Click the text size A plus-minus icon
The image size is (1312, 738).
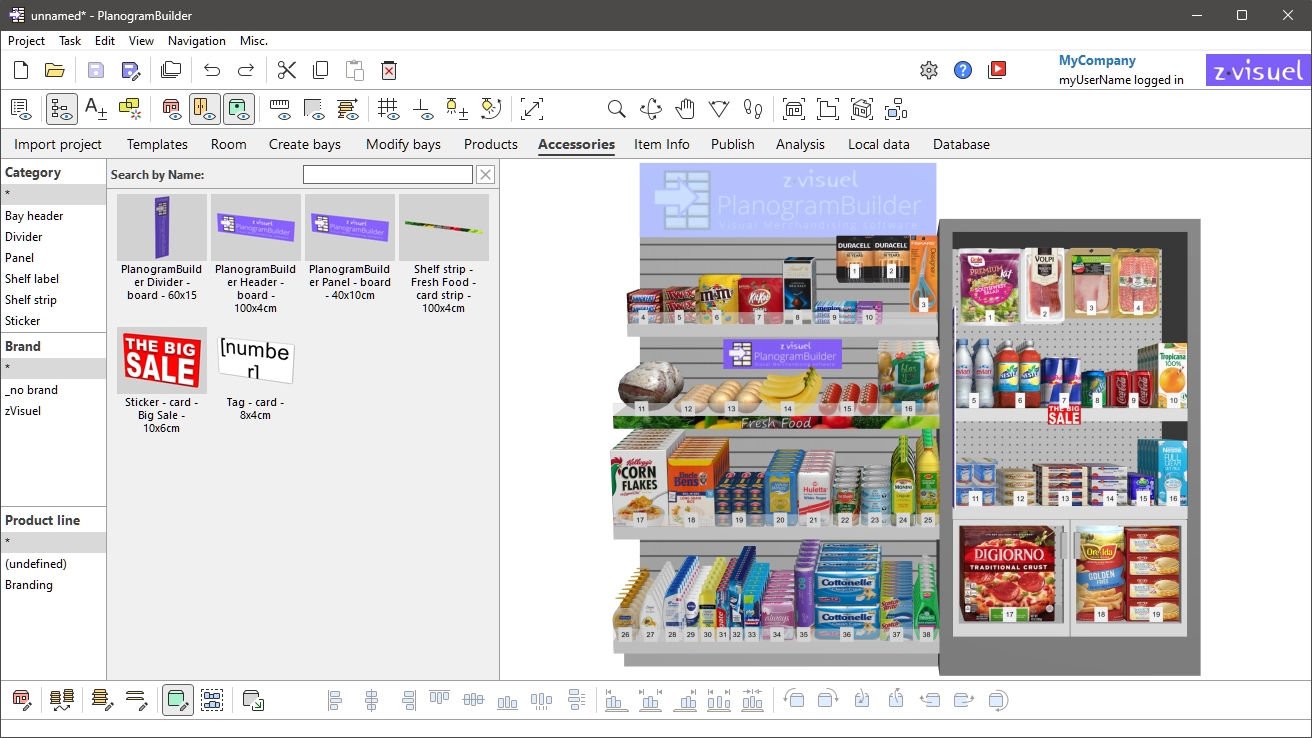tap(96, 108)
